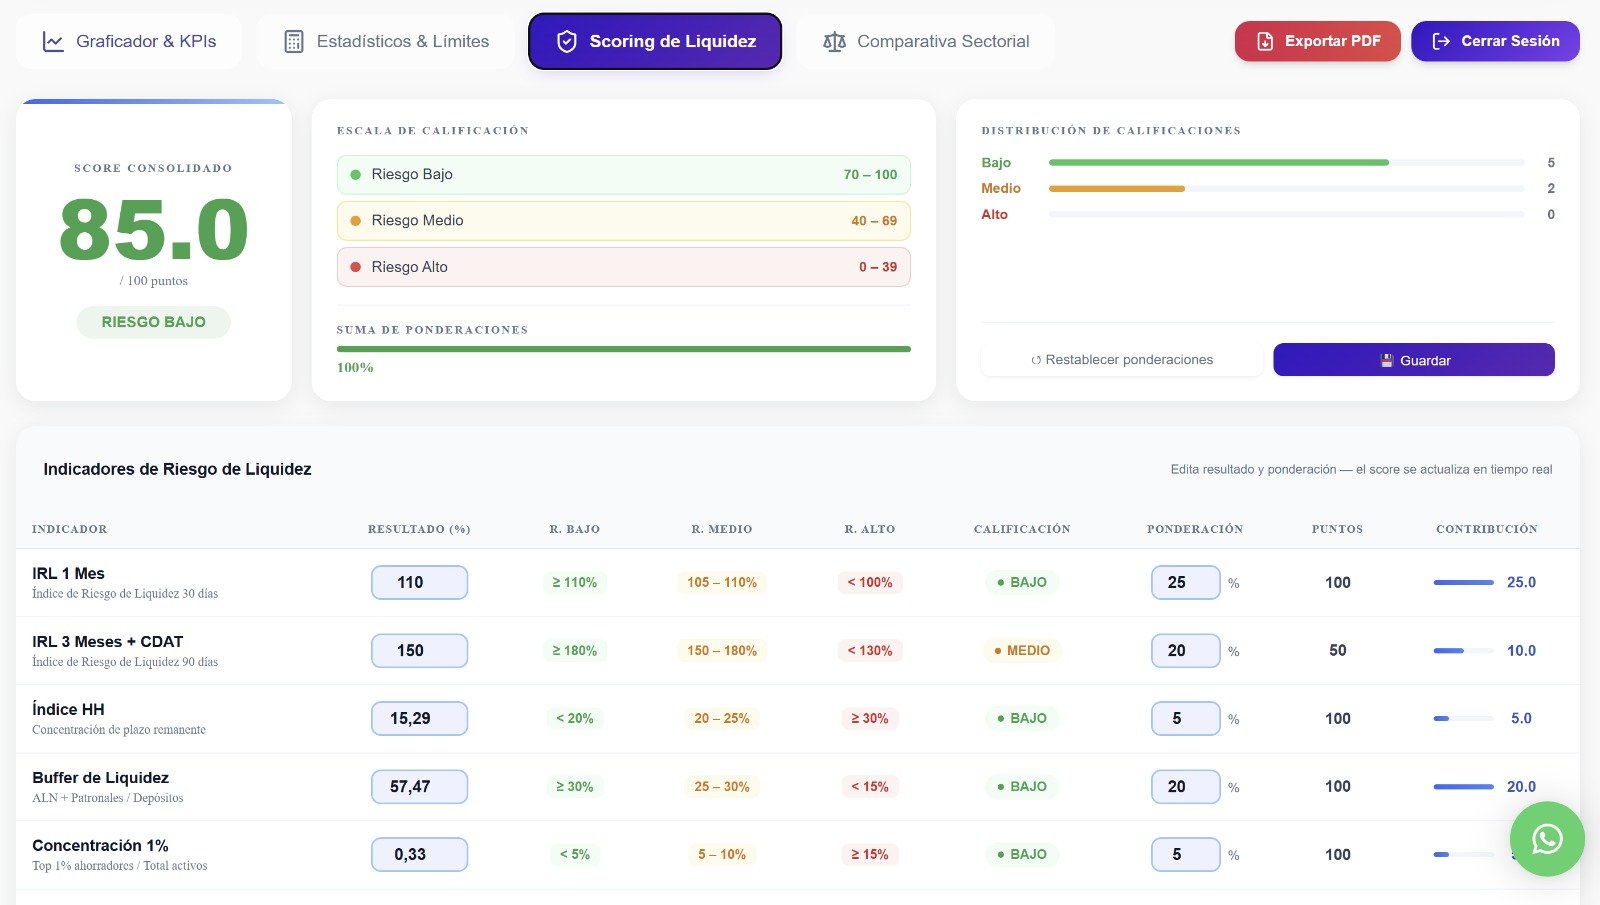
Task: Open the Estadísticos & Límites tab
Action: point(386,41)
